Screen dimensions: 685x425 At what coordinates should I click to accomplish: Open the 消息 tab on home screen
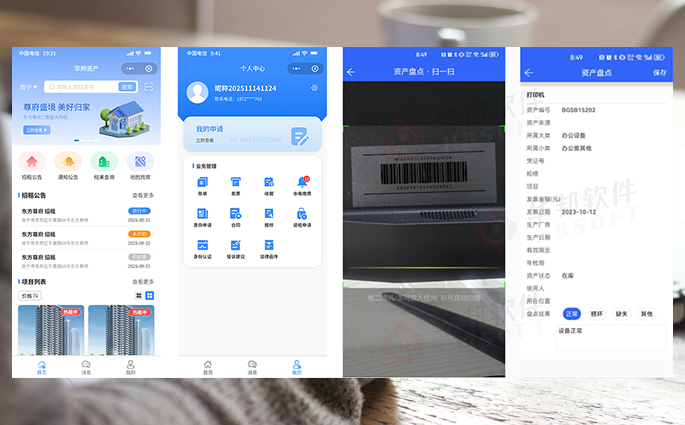pos(86,366)
